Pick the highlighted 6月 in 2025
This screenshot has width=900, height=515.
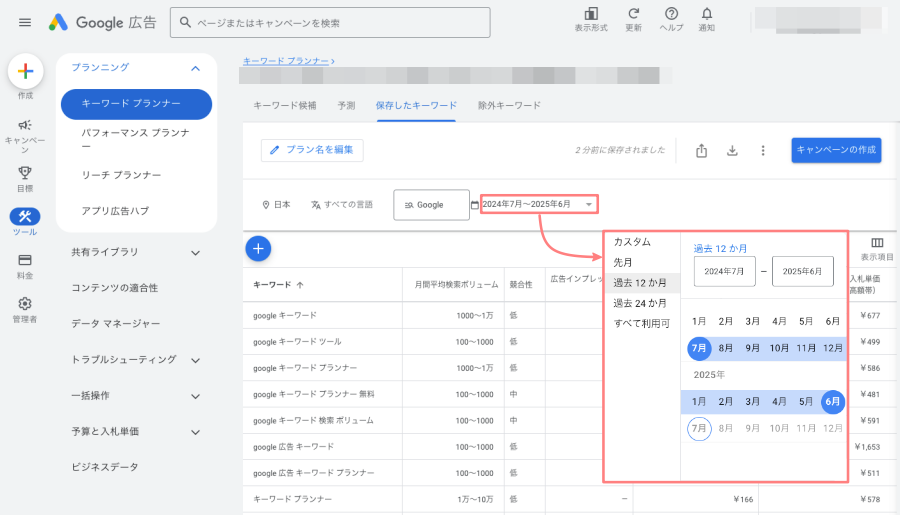tap(833, 402)
